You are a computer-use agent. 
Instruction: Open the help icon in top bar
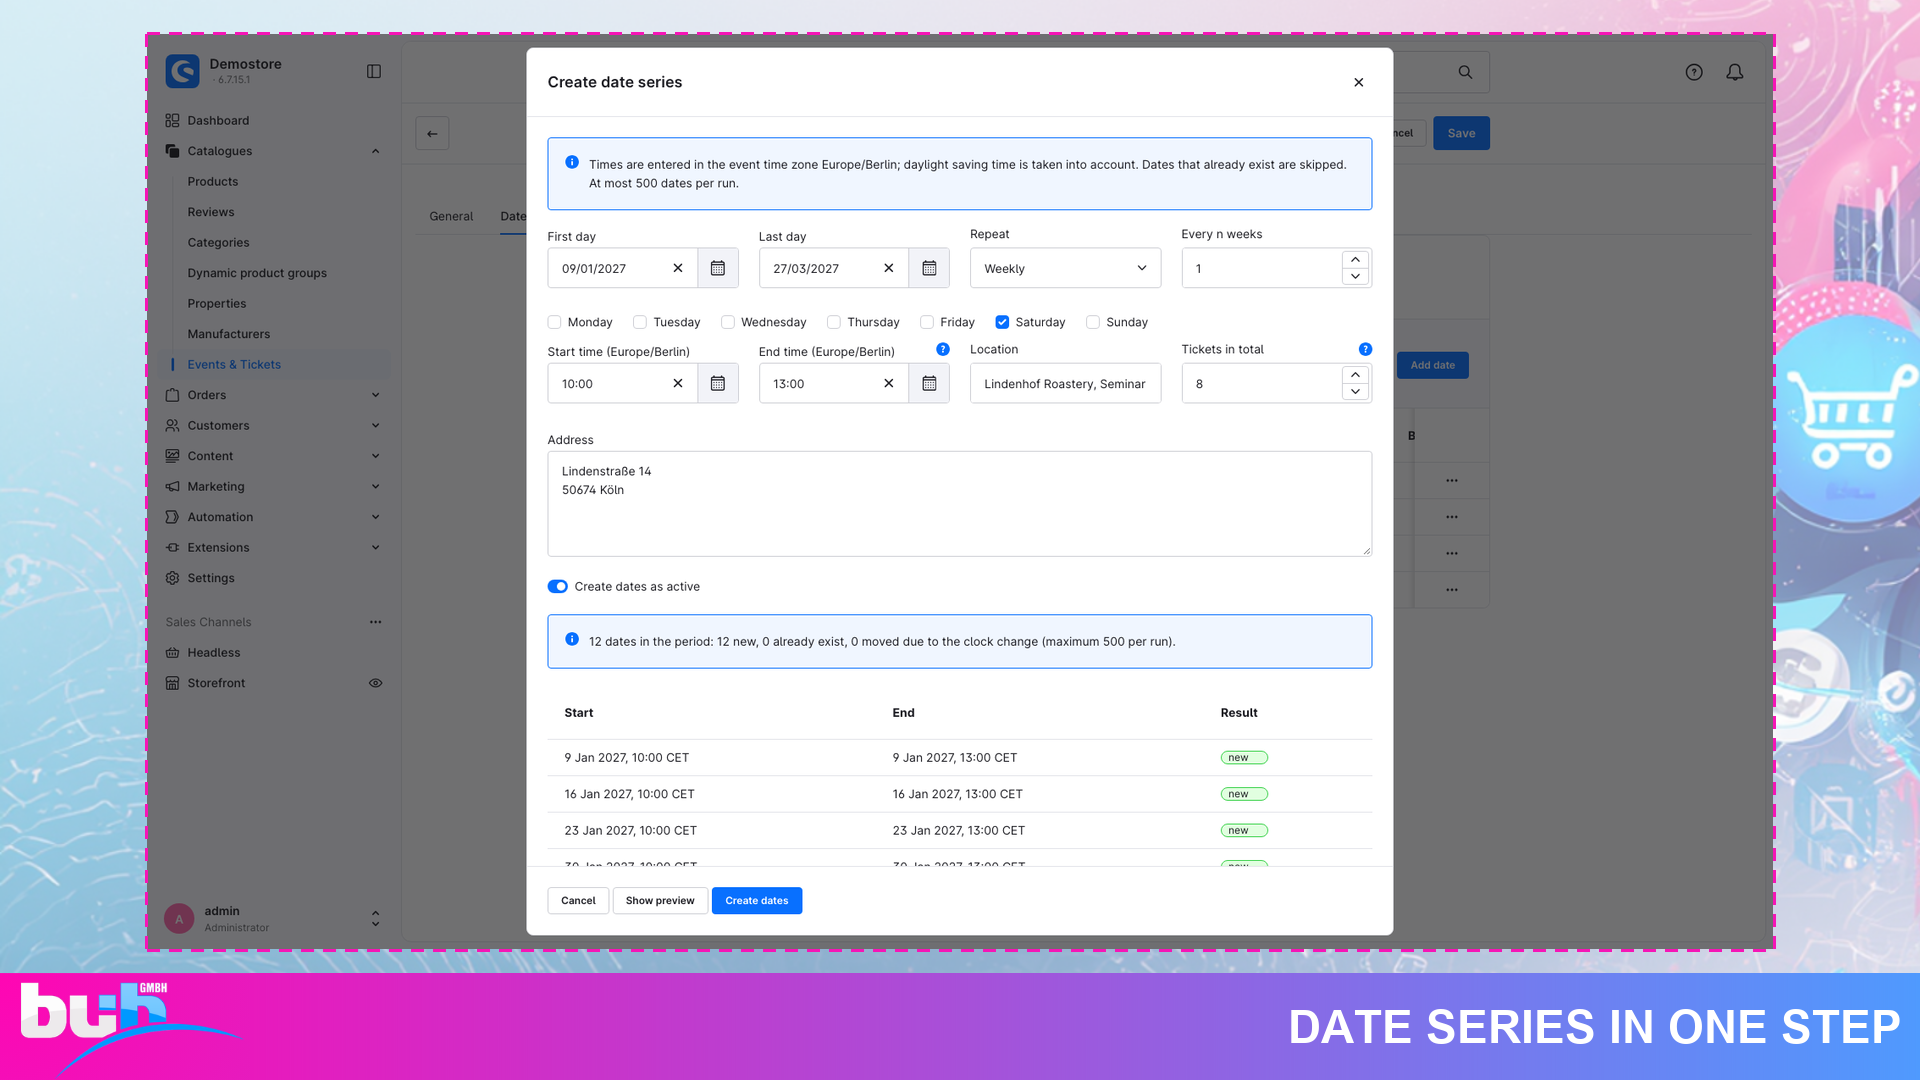[x=1694, y=72]
